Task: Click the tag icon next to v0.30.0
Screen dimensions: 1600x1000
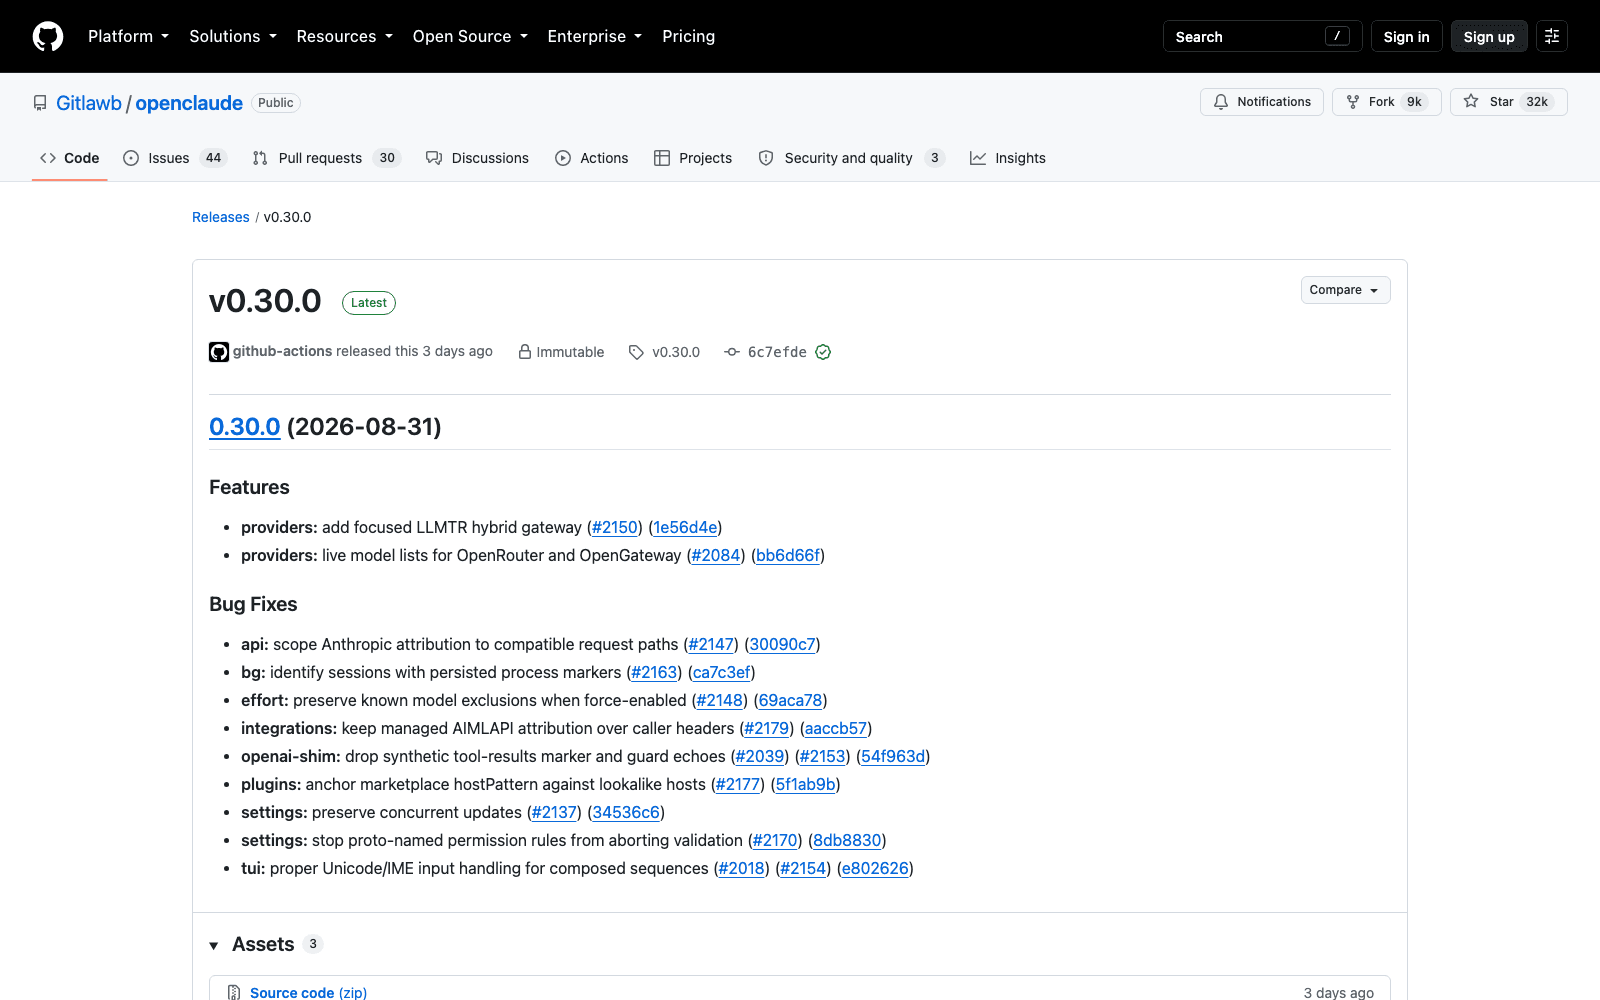Action: click(x=636, y=352)
